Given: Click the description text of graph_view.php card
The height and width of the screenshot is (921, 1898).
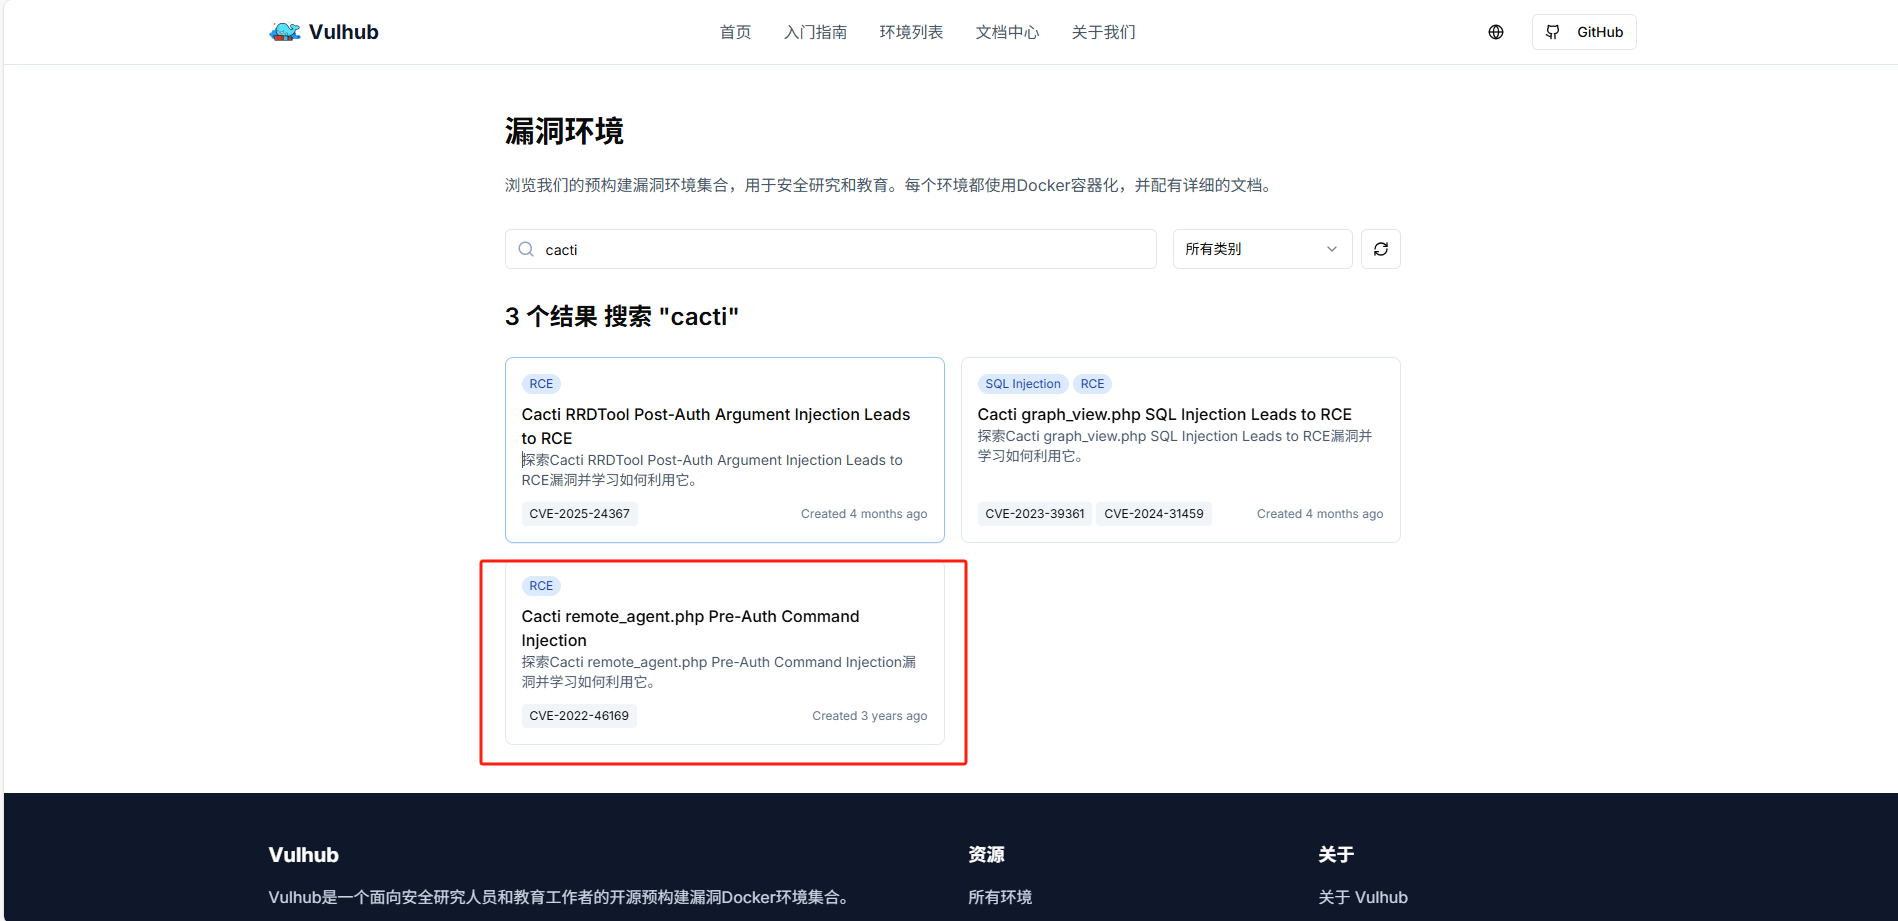Looking at the screenshot, I should pyautogui.click(x=1174, y=446).
